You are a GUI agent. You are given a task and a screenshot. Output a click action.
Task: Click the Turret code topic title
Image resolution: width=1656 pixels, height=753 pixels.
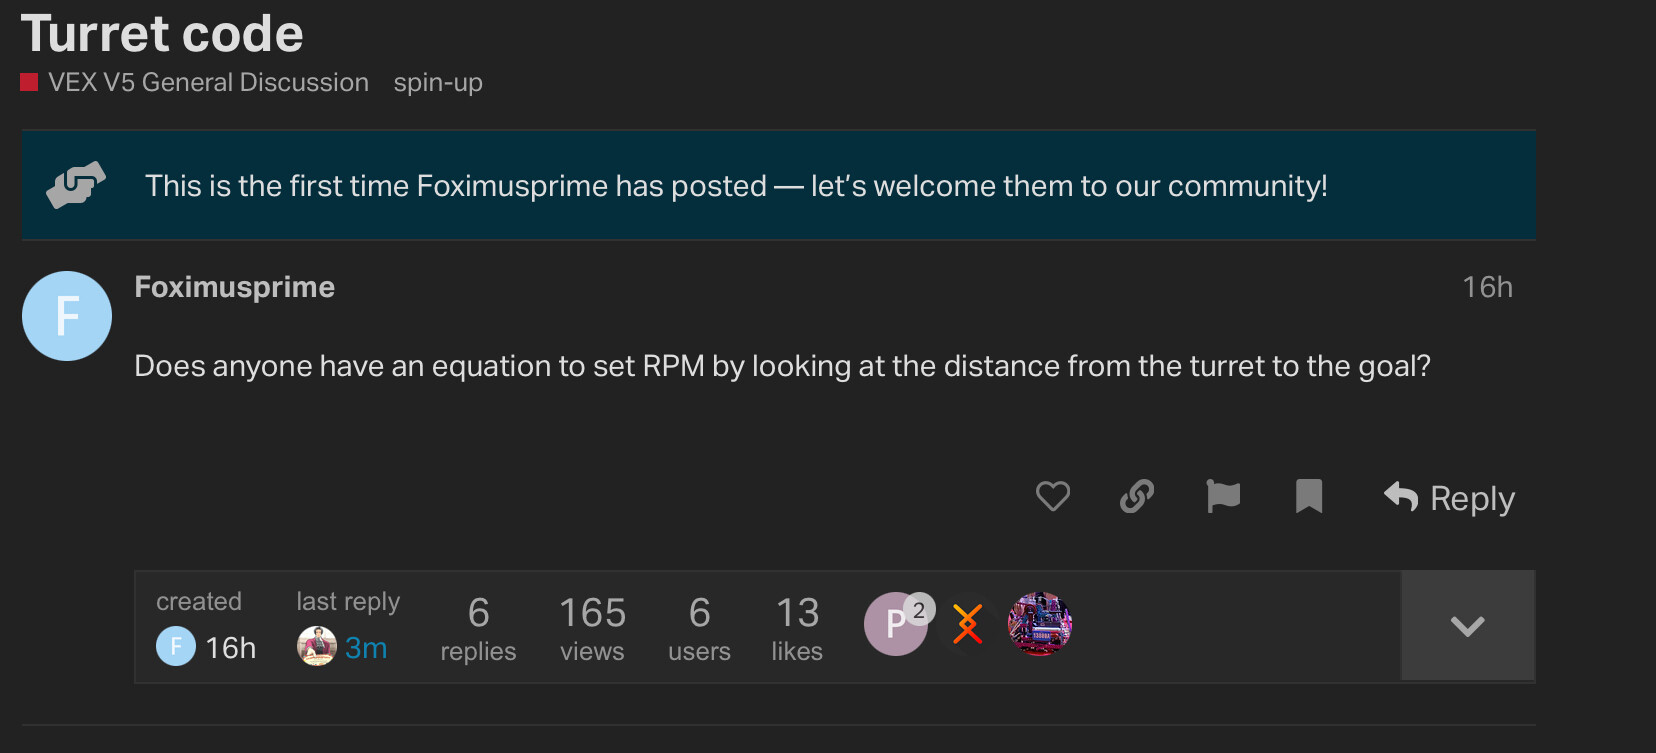click(162, 34)
